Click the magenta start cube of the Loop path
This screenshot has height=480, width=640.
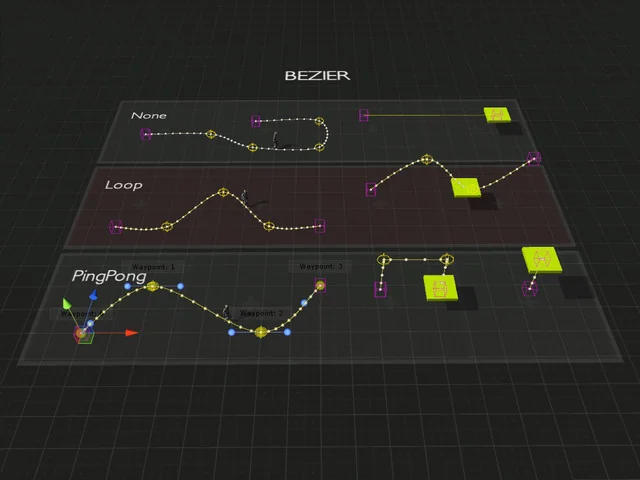(116, 228)
